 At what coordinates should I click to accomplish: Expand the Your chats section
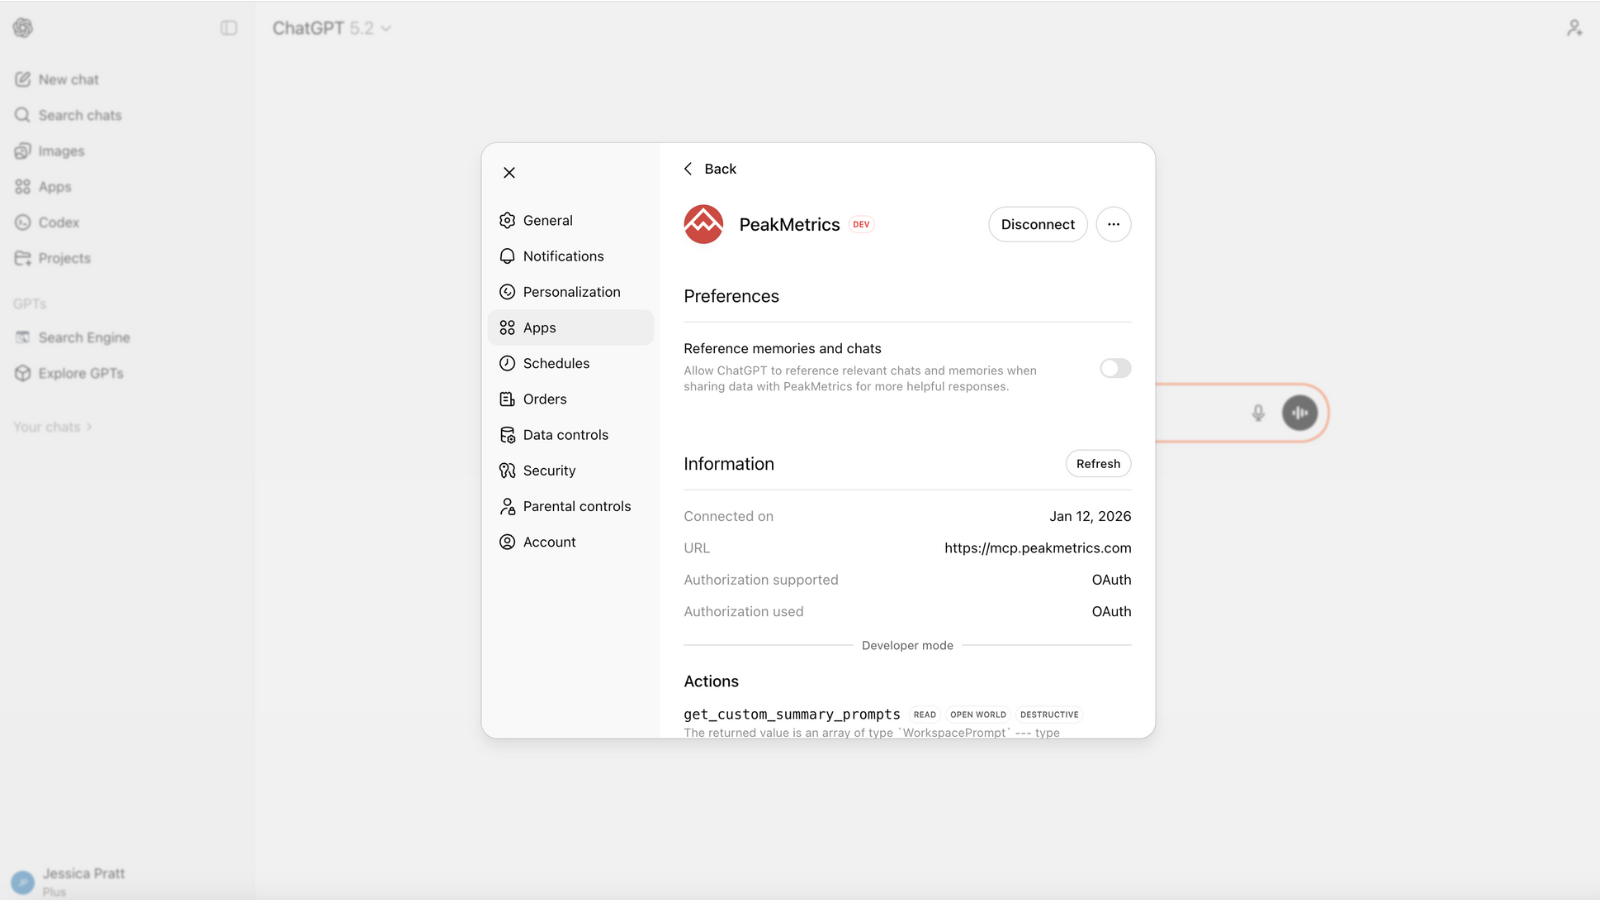tap(52, 427)
